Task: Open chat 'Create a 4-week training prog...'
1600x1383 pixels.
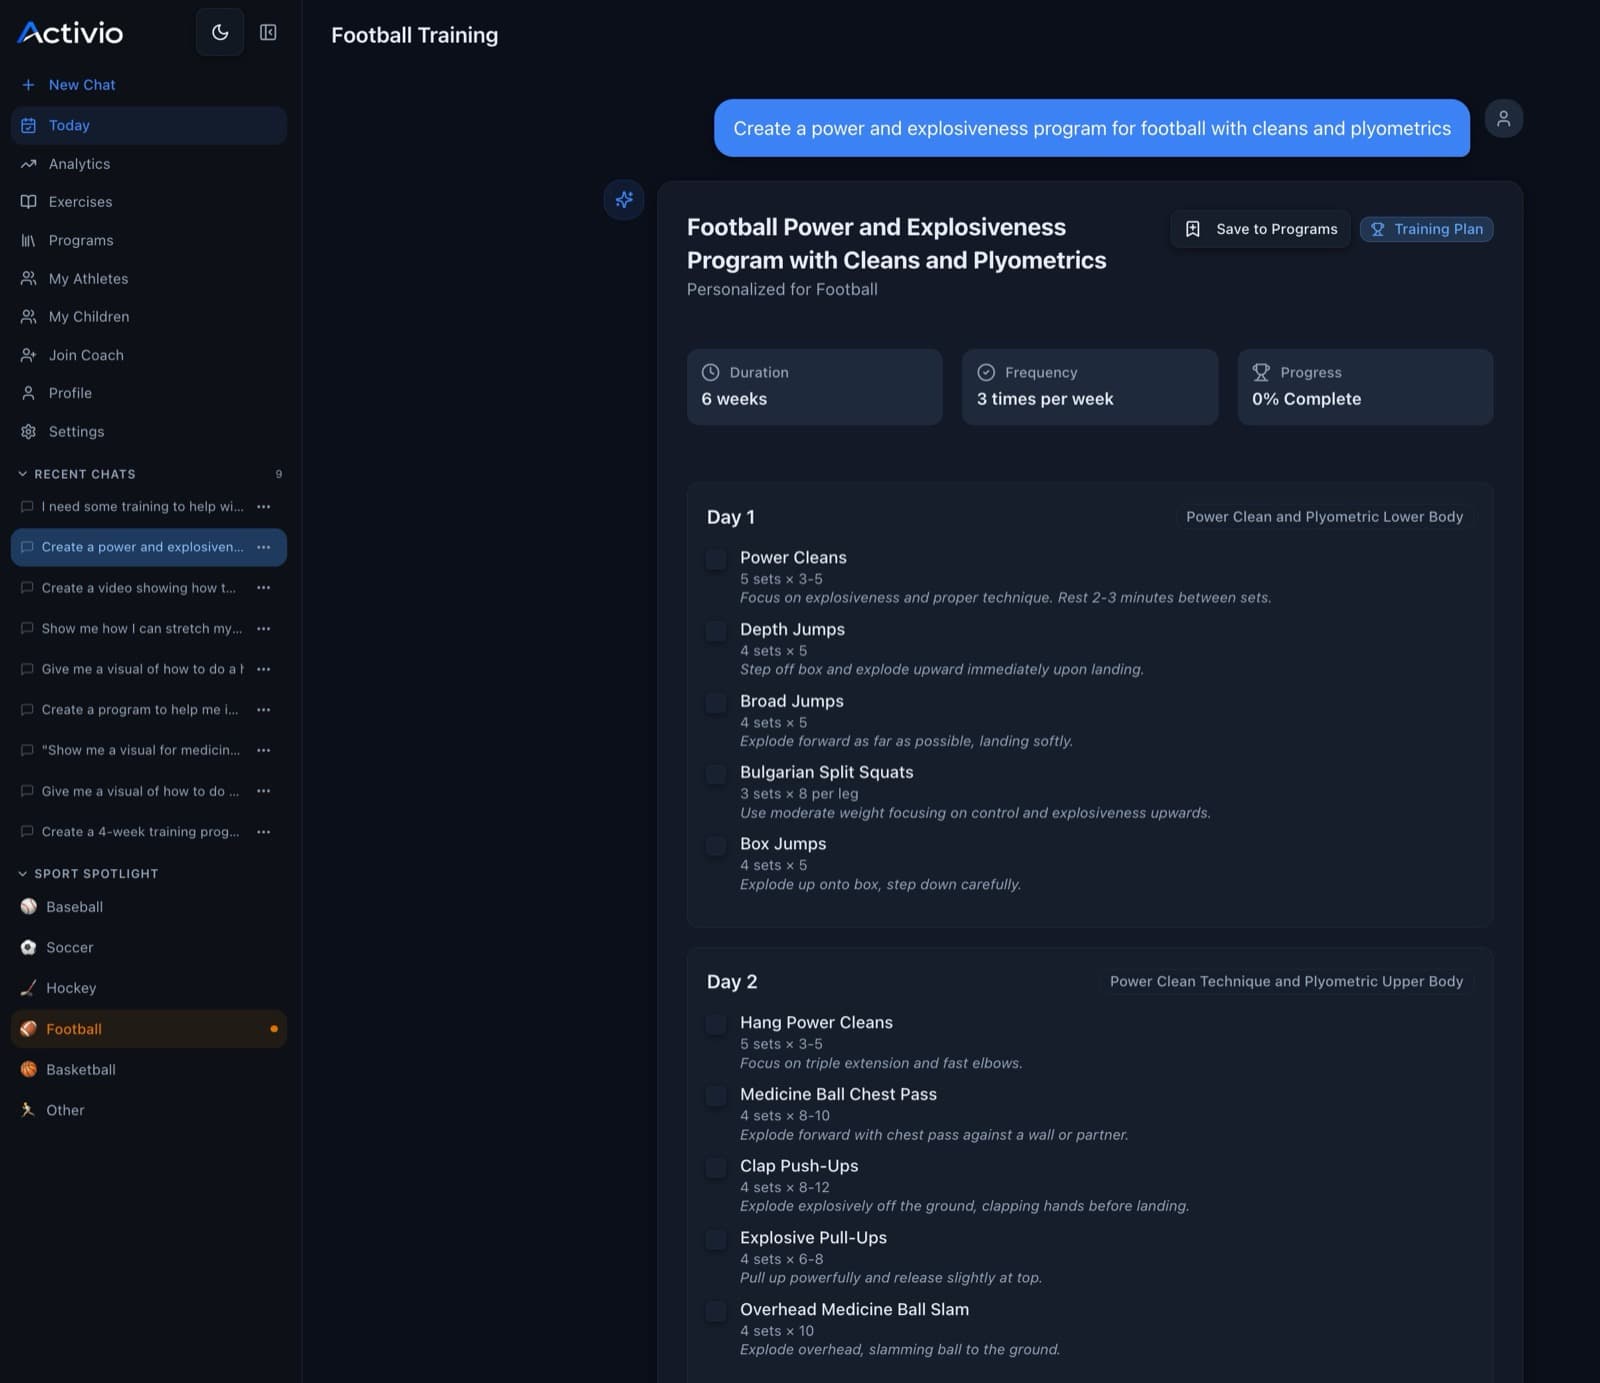Action: point(140,832)
